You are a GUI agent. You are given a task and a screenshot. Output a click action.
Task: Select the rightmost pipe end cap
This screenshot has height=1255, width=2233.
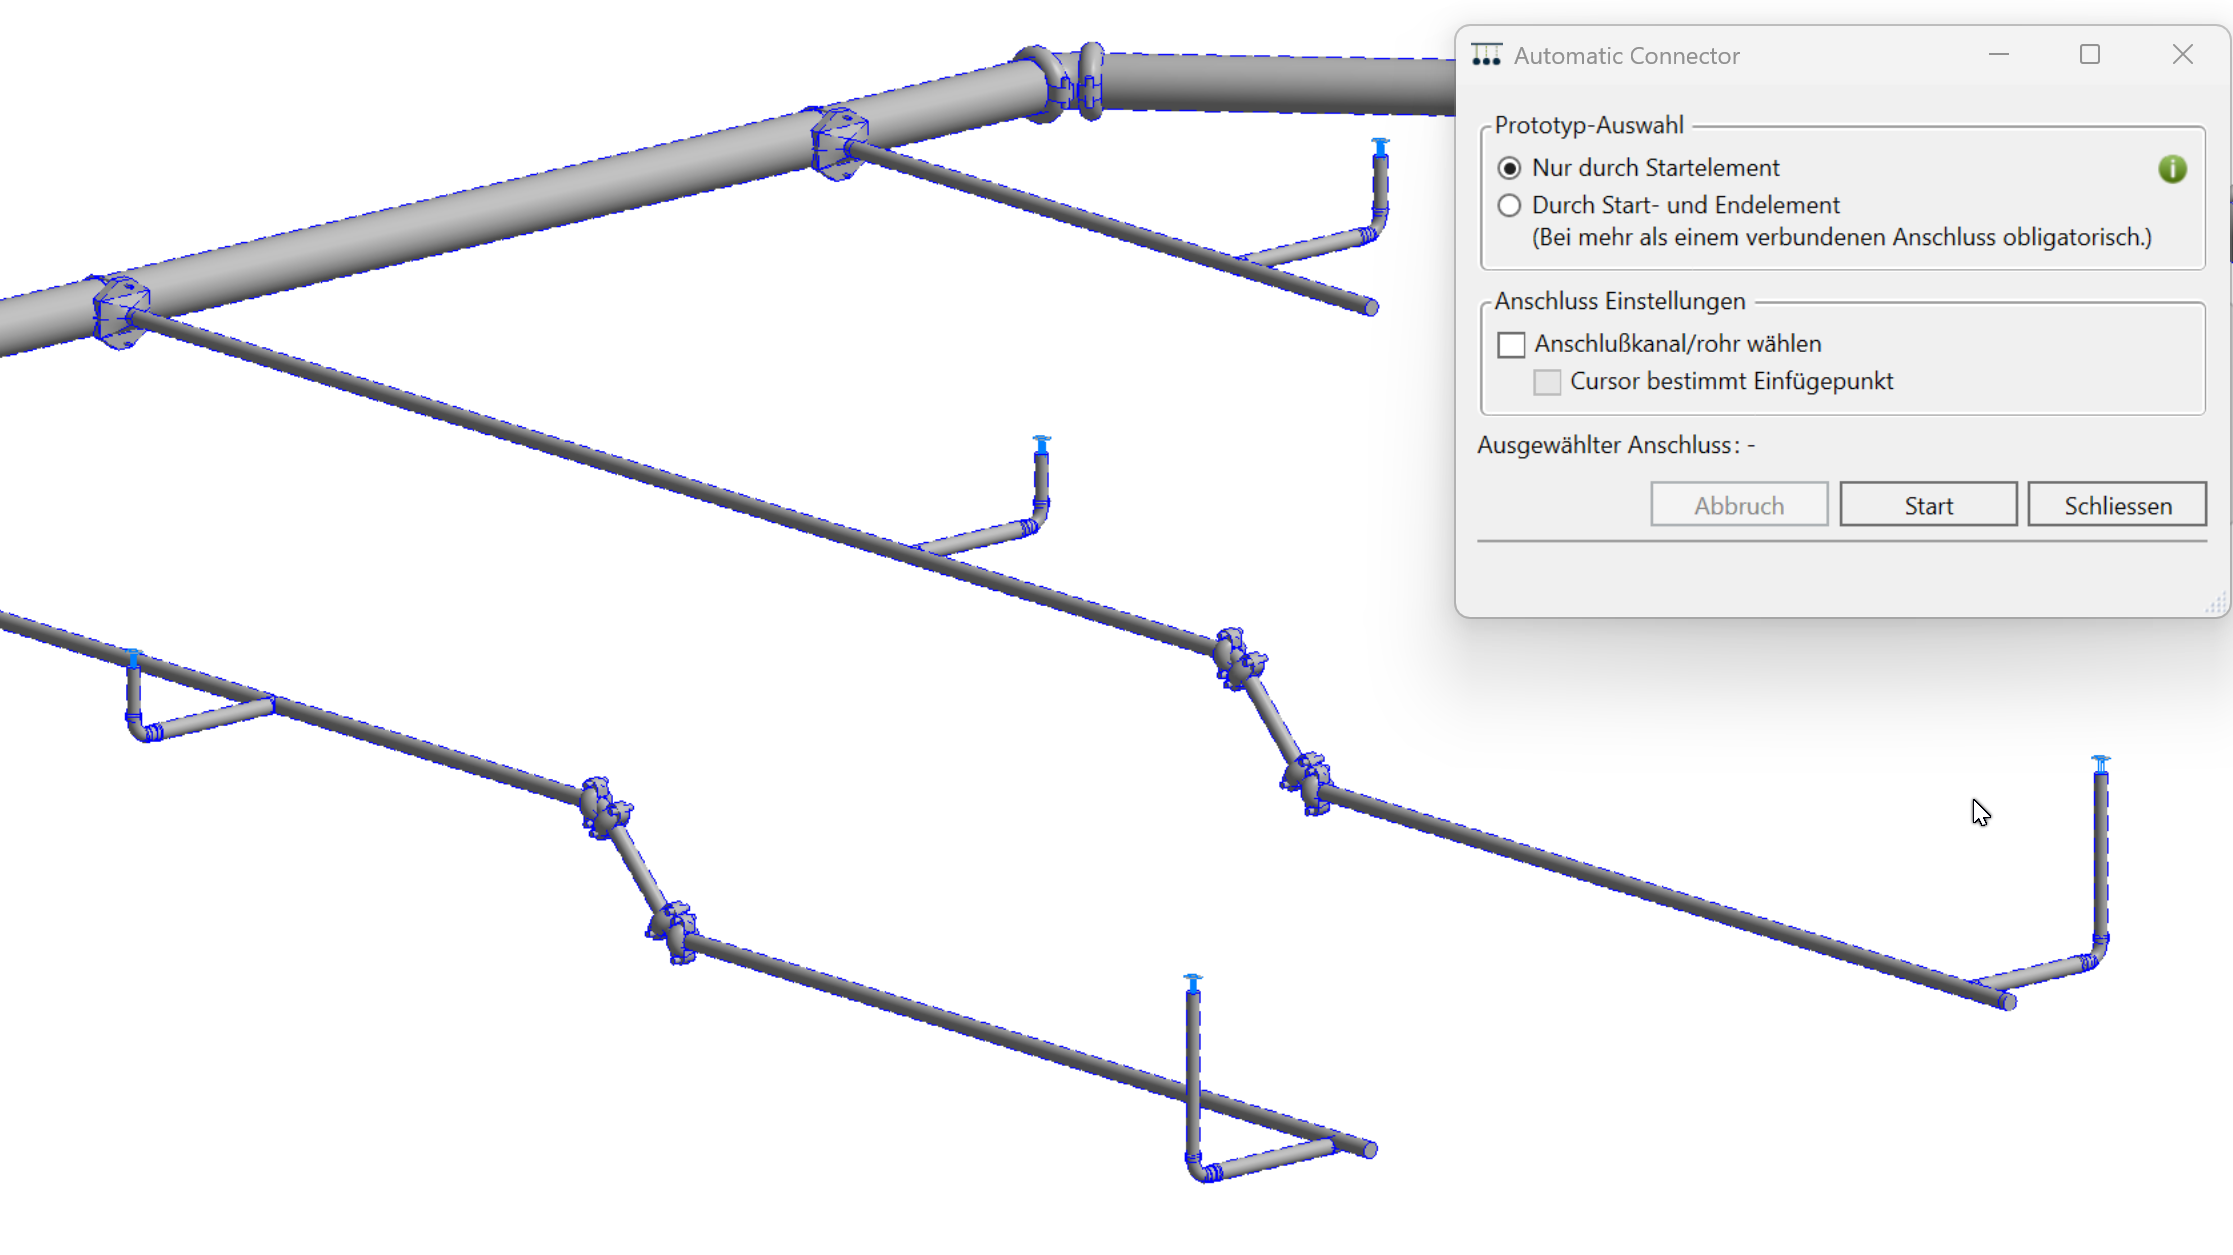tap(2007, 1002)
